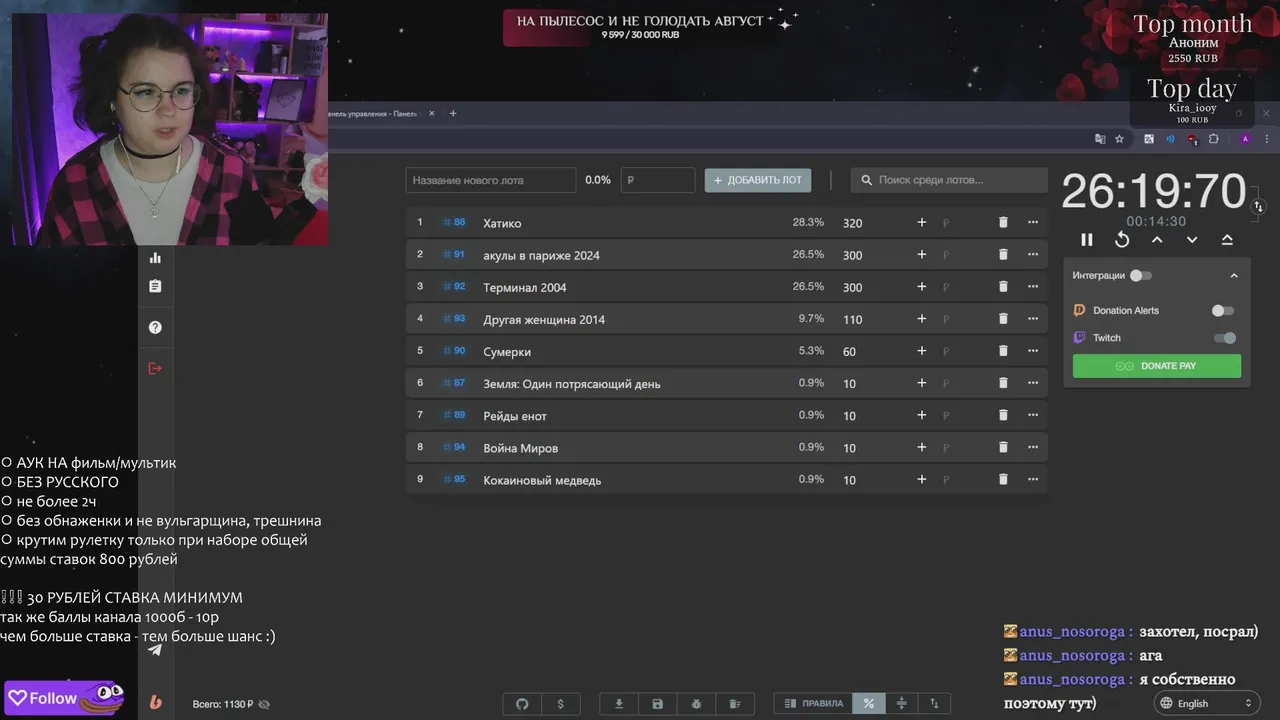
Task: Click the save floppy disk icon
Action: (x=657, y=704)
